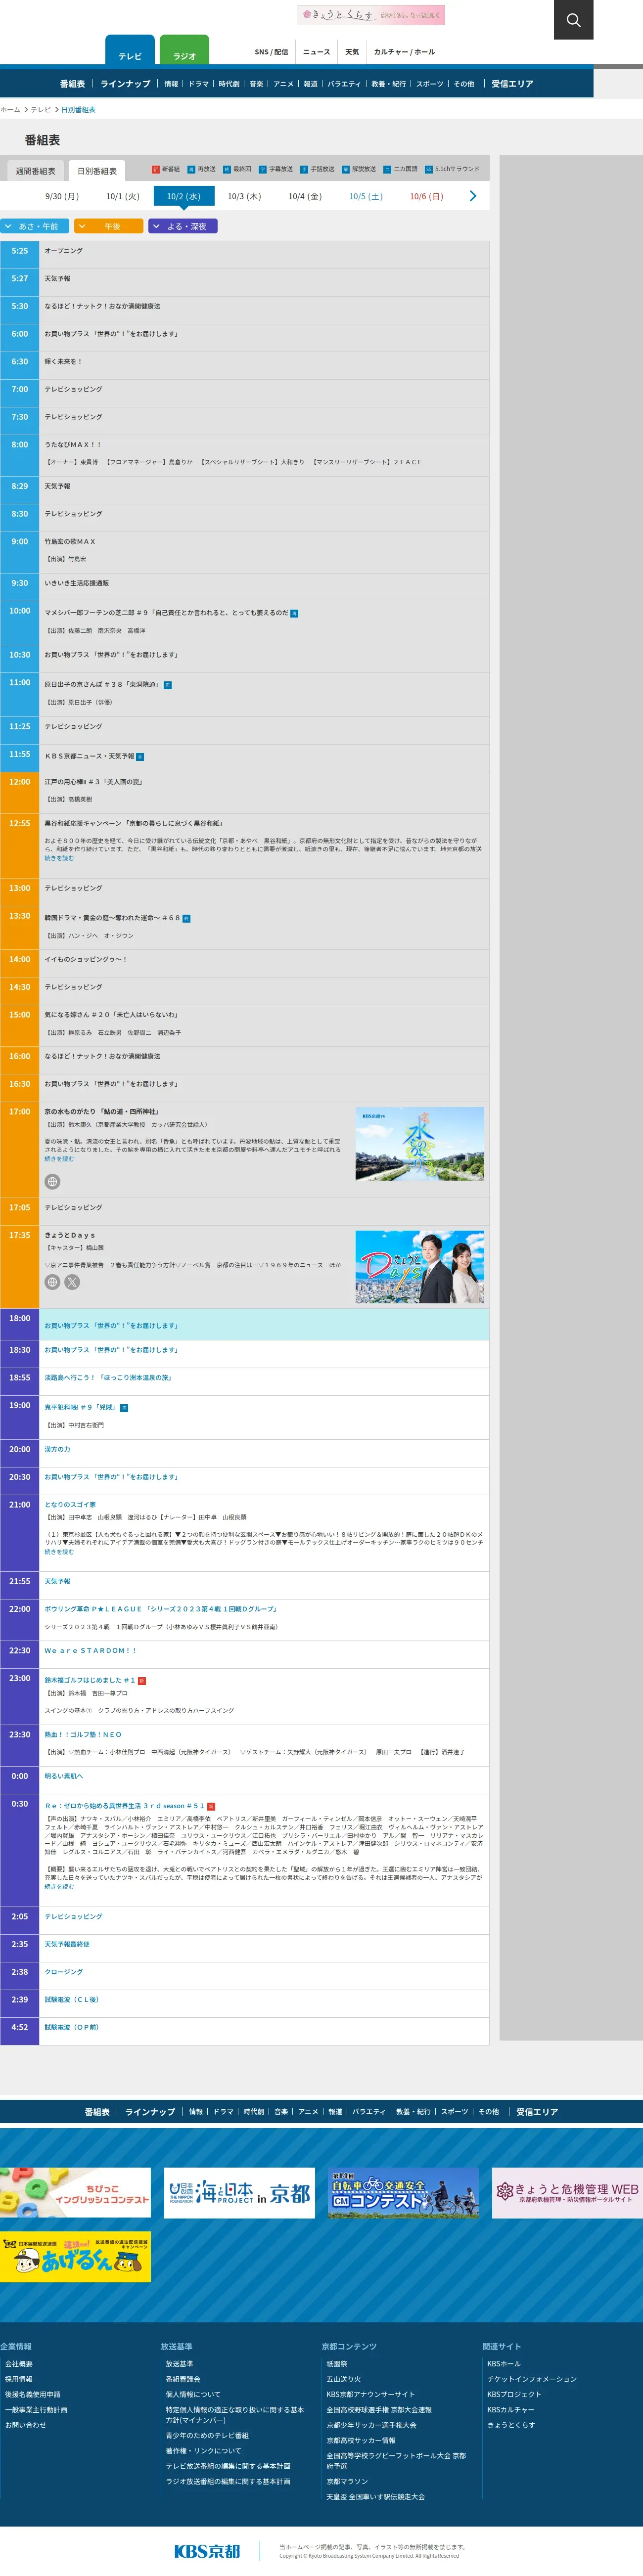This screenshot has width=643, height=2576.
Task: Open ちびっこイングリッシュコンテスト banner
Action: (x=75, y=2193)
